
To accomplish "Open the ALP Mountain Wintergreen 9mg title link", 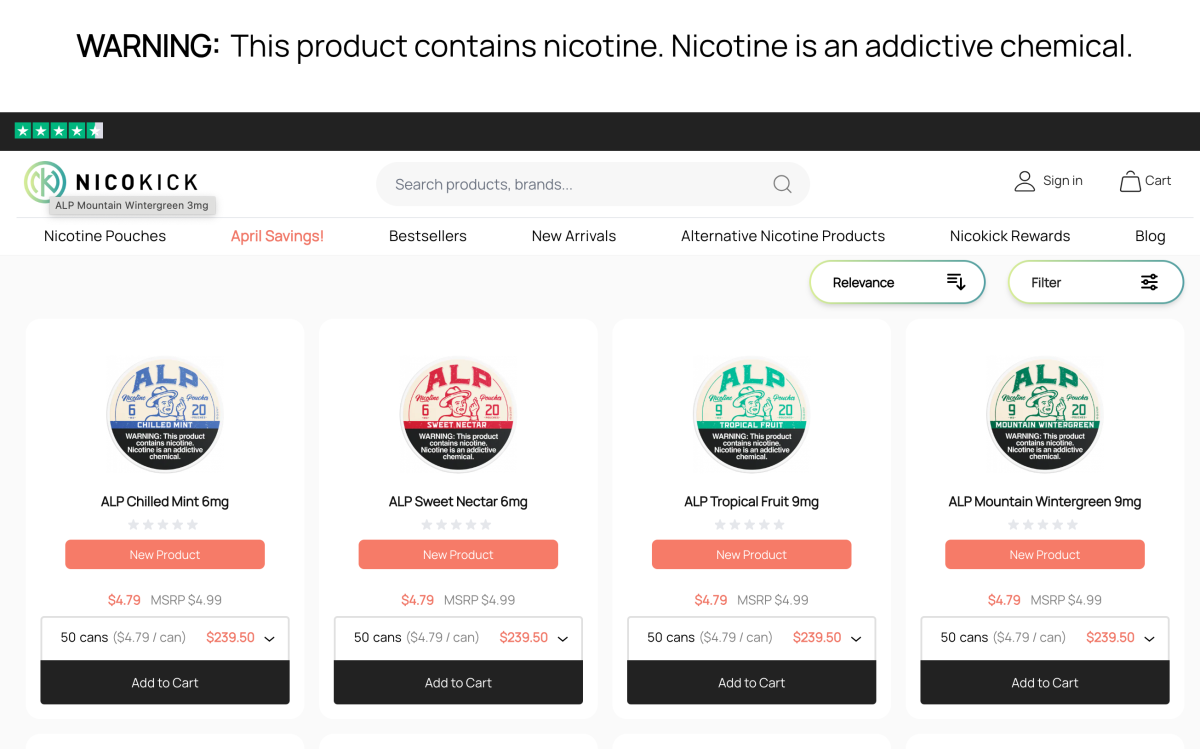I will point(1044,502).
